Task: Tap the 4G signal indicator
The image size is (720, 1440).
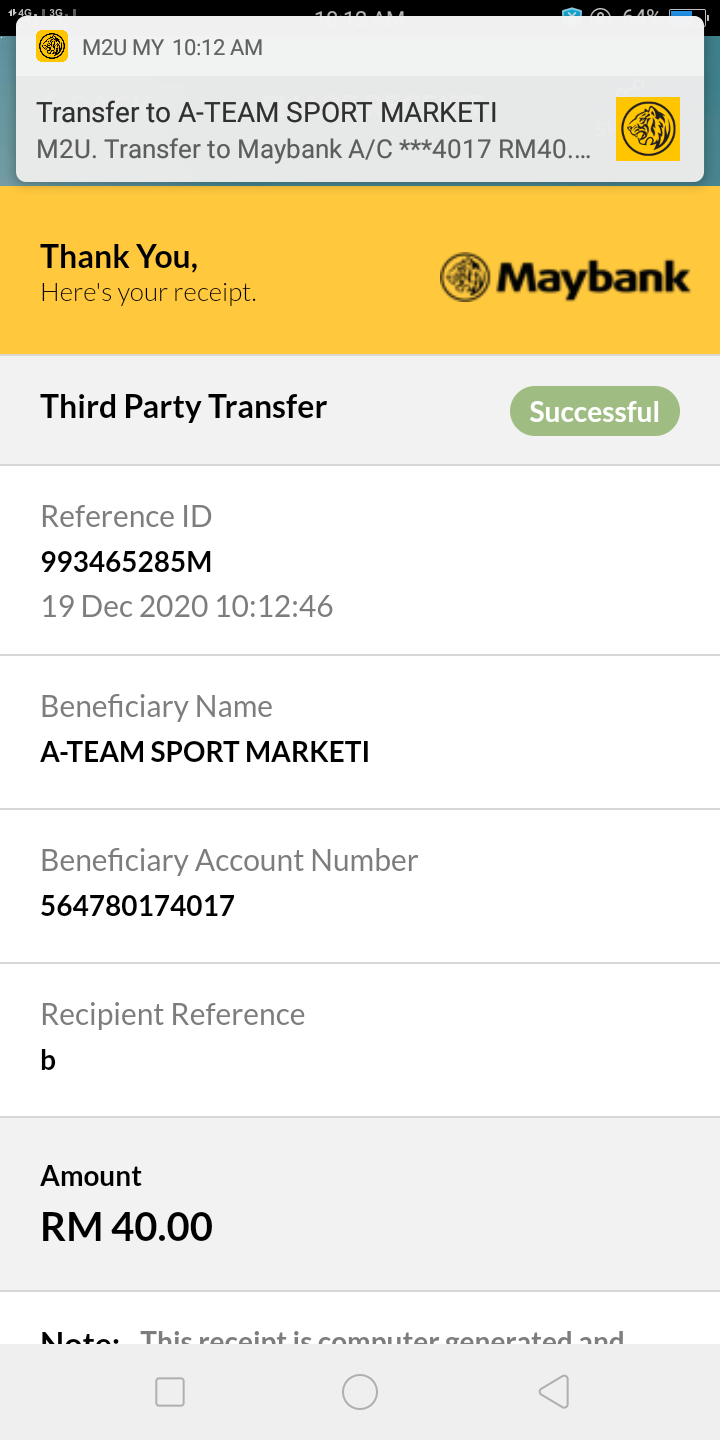Action: (24, 13)
